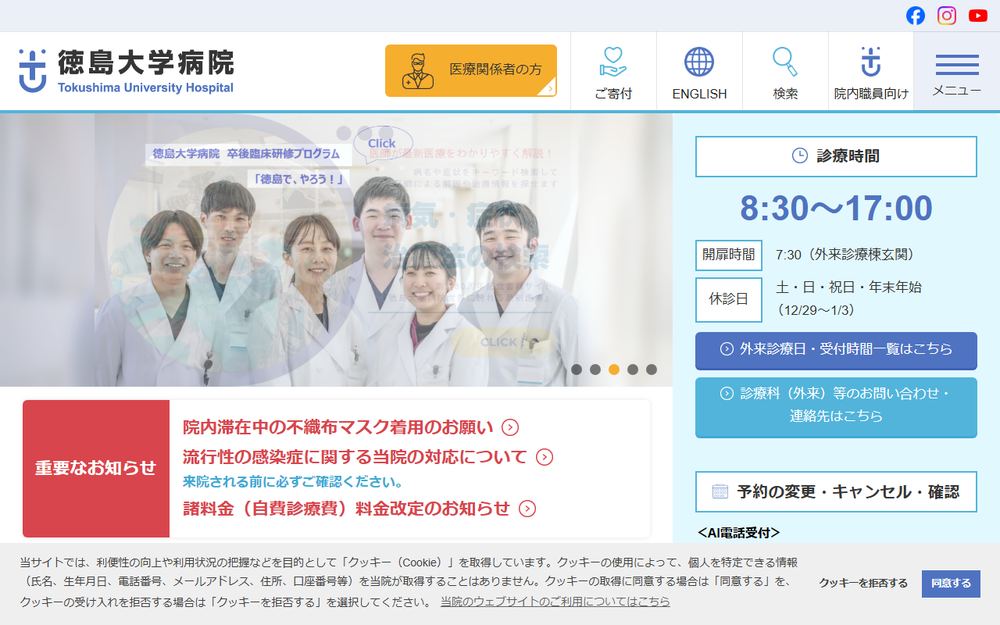Screen dimensions: 1000x625
Task: Open 院内滞在中の不織布マスク着用のお願い link
Action: click(338, 427)
